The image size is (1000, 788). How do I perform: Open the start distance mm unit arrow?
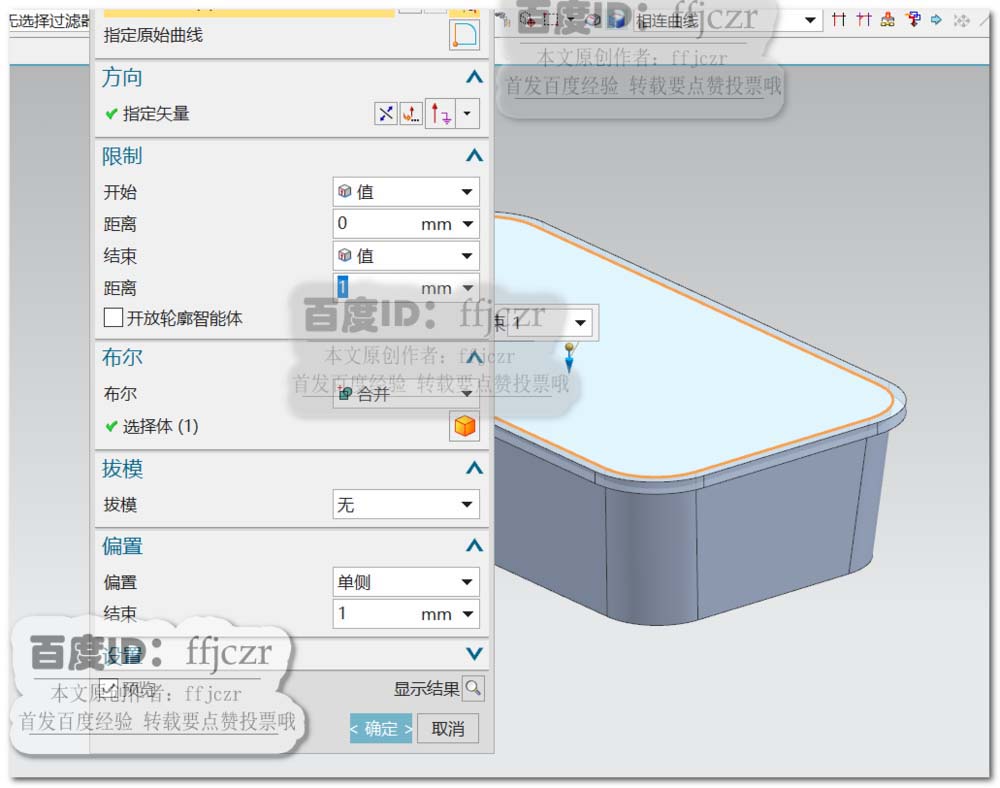(x=467, y=224)
